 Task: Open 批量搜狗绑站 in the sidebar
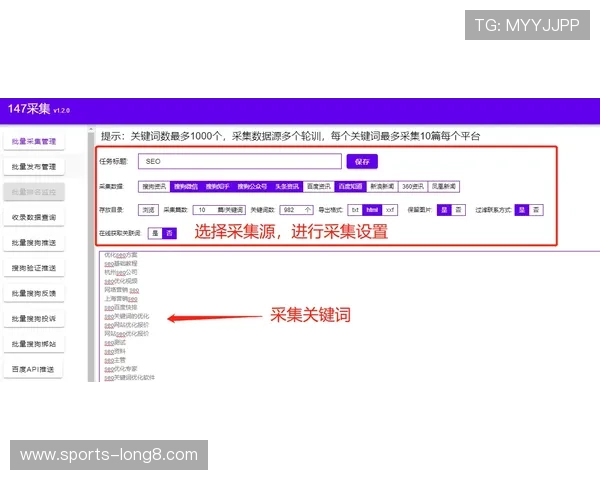click(x=34, y=344)
